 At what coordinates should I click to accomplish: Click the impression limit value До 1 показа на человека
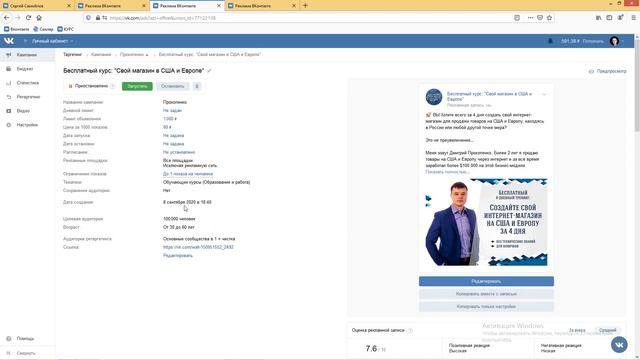(188, 174)
